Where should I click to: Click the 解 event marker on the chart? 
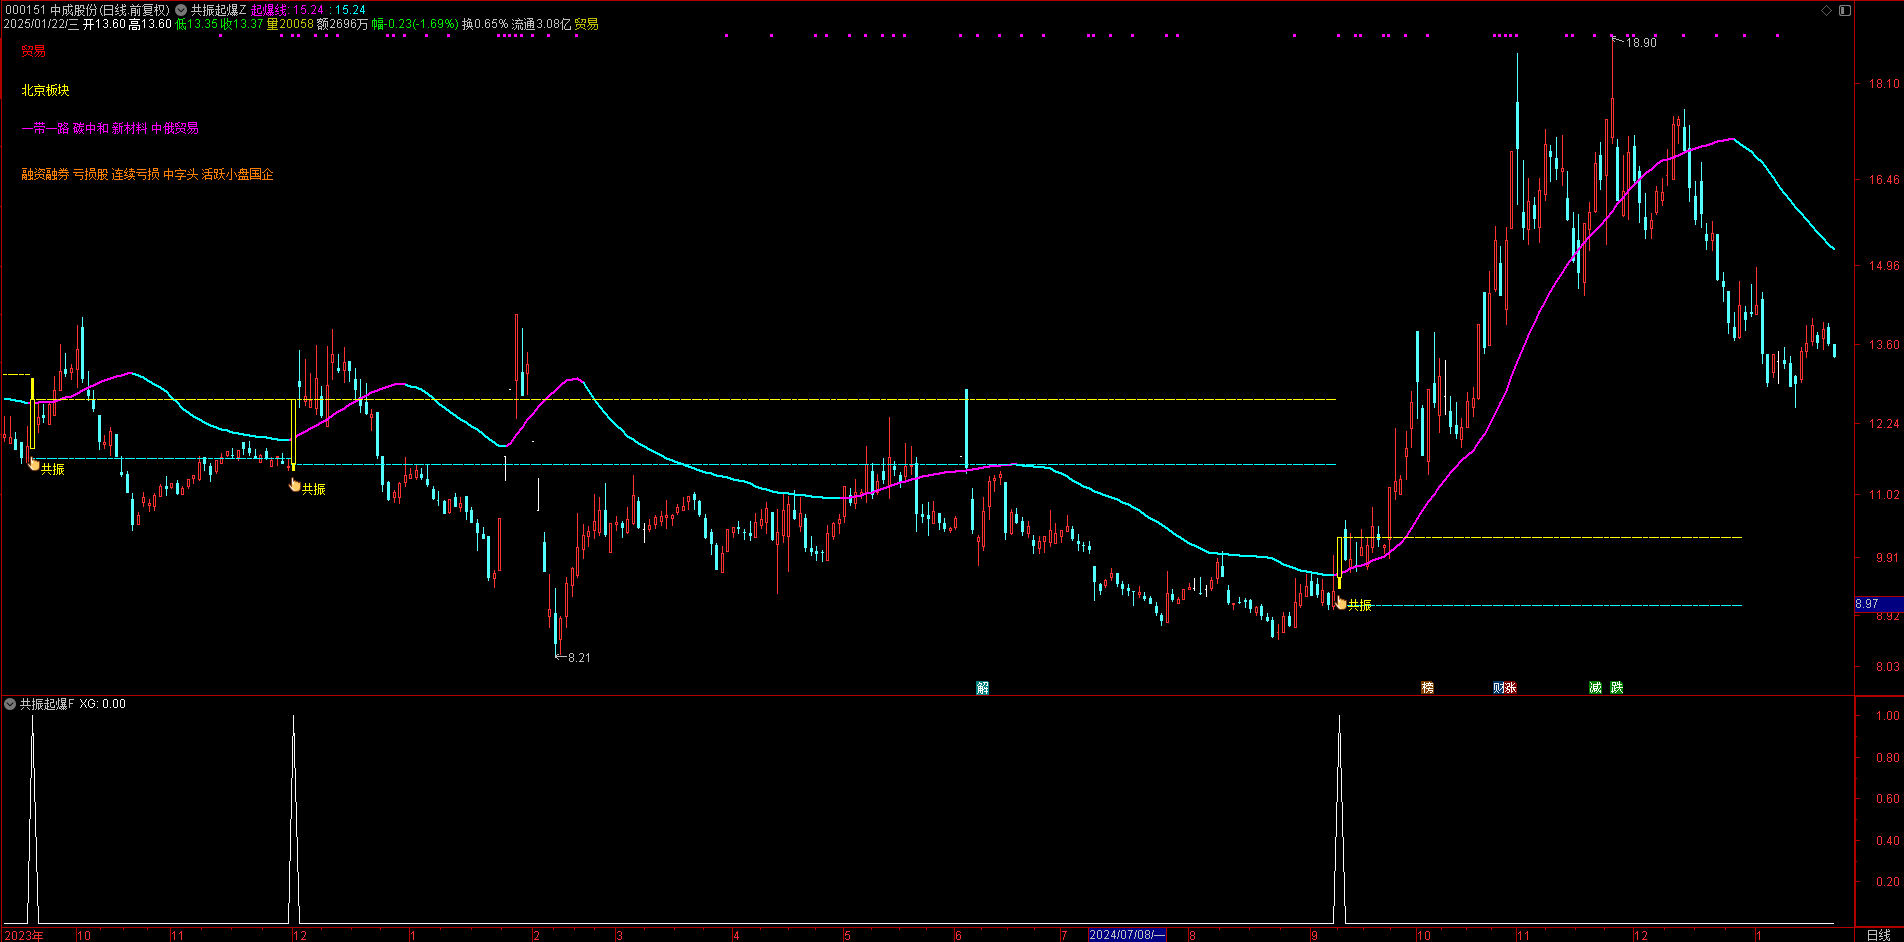pos(982,688)
